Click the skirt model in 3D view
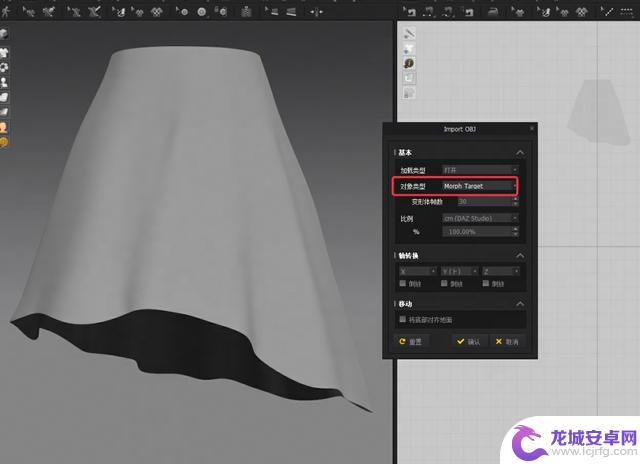 tap(192, 204)
